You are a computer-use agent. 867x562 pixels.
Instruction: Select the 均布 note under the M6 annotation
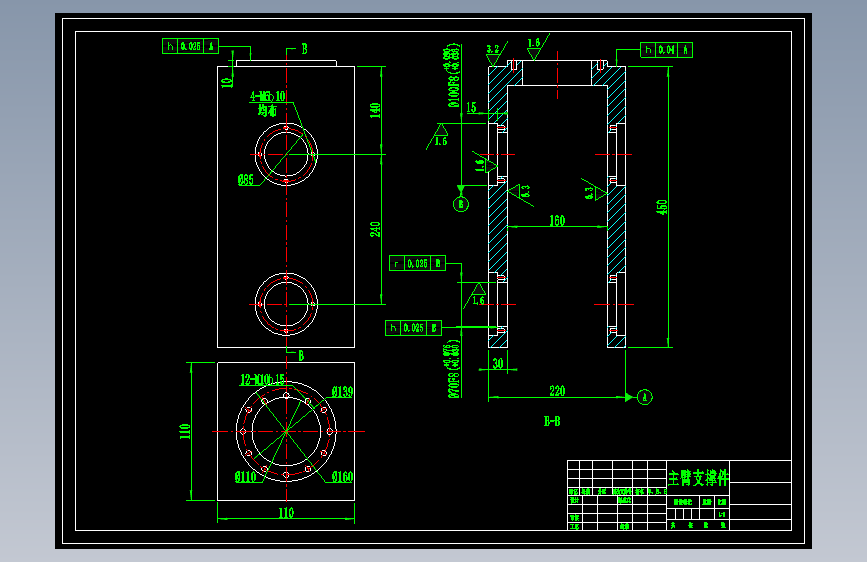267,111
